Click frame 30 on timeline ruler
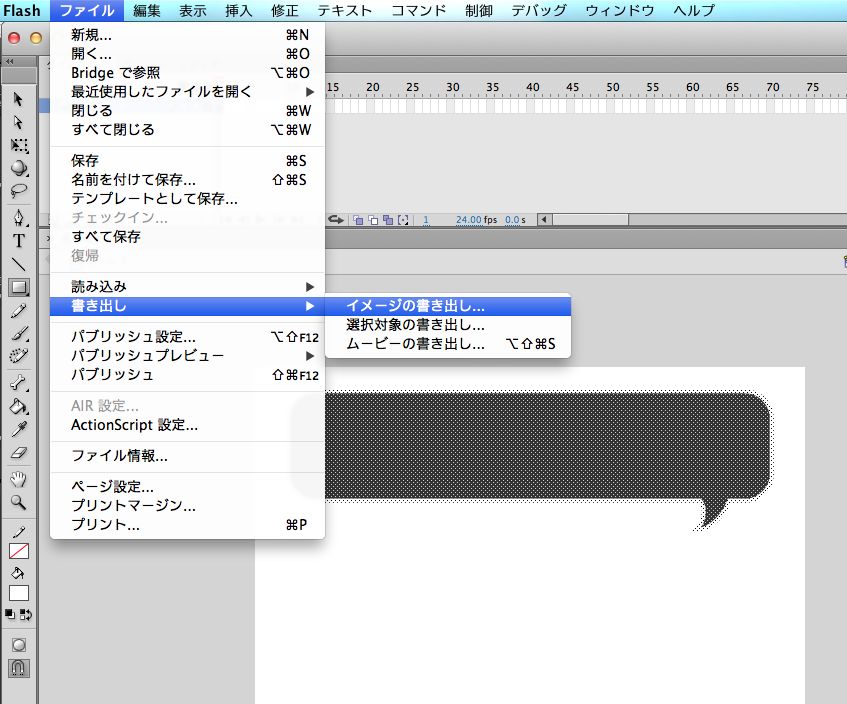This screenshot has height=704, width=847. pyautogui.click(x=453, y=88)
